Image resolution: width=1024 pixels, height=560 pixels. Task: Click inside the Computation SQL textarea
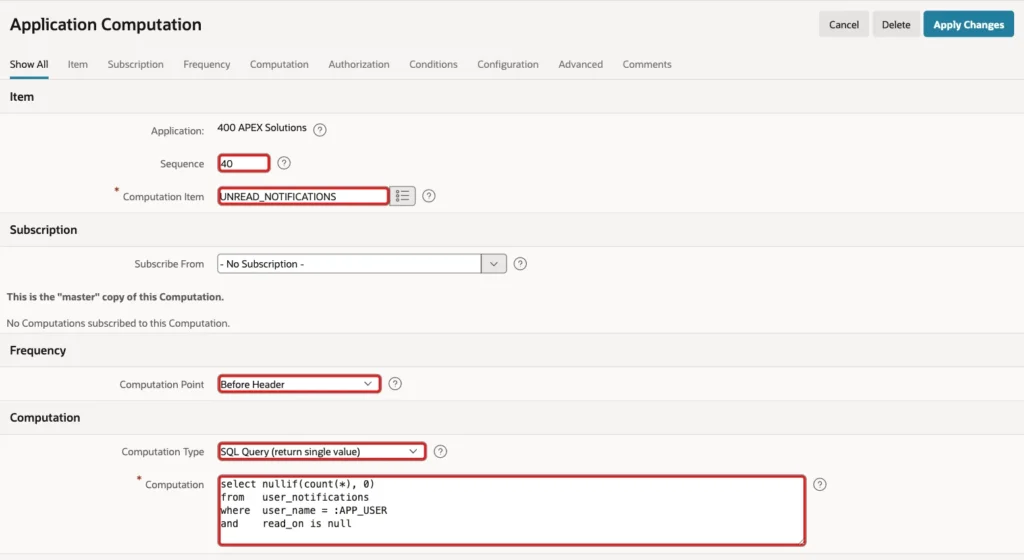pyautogui.click(x=511, y=510)
